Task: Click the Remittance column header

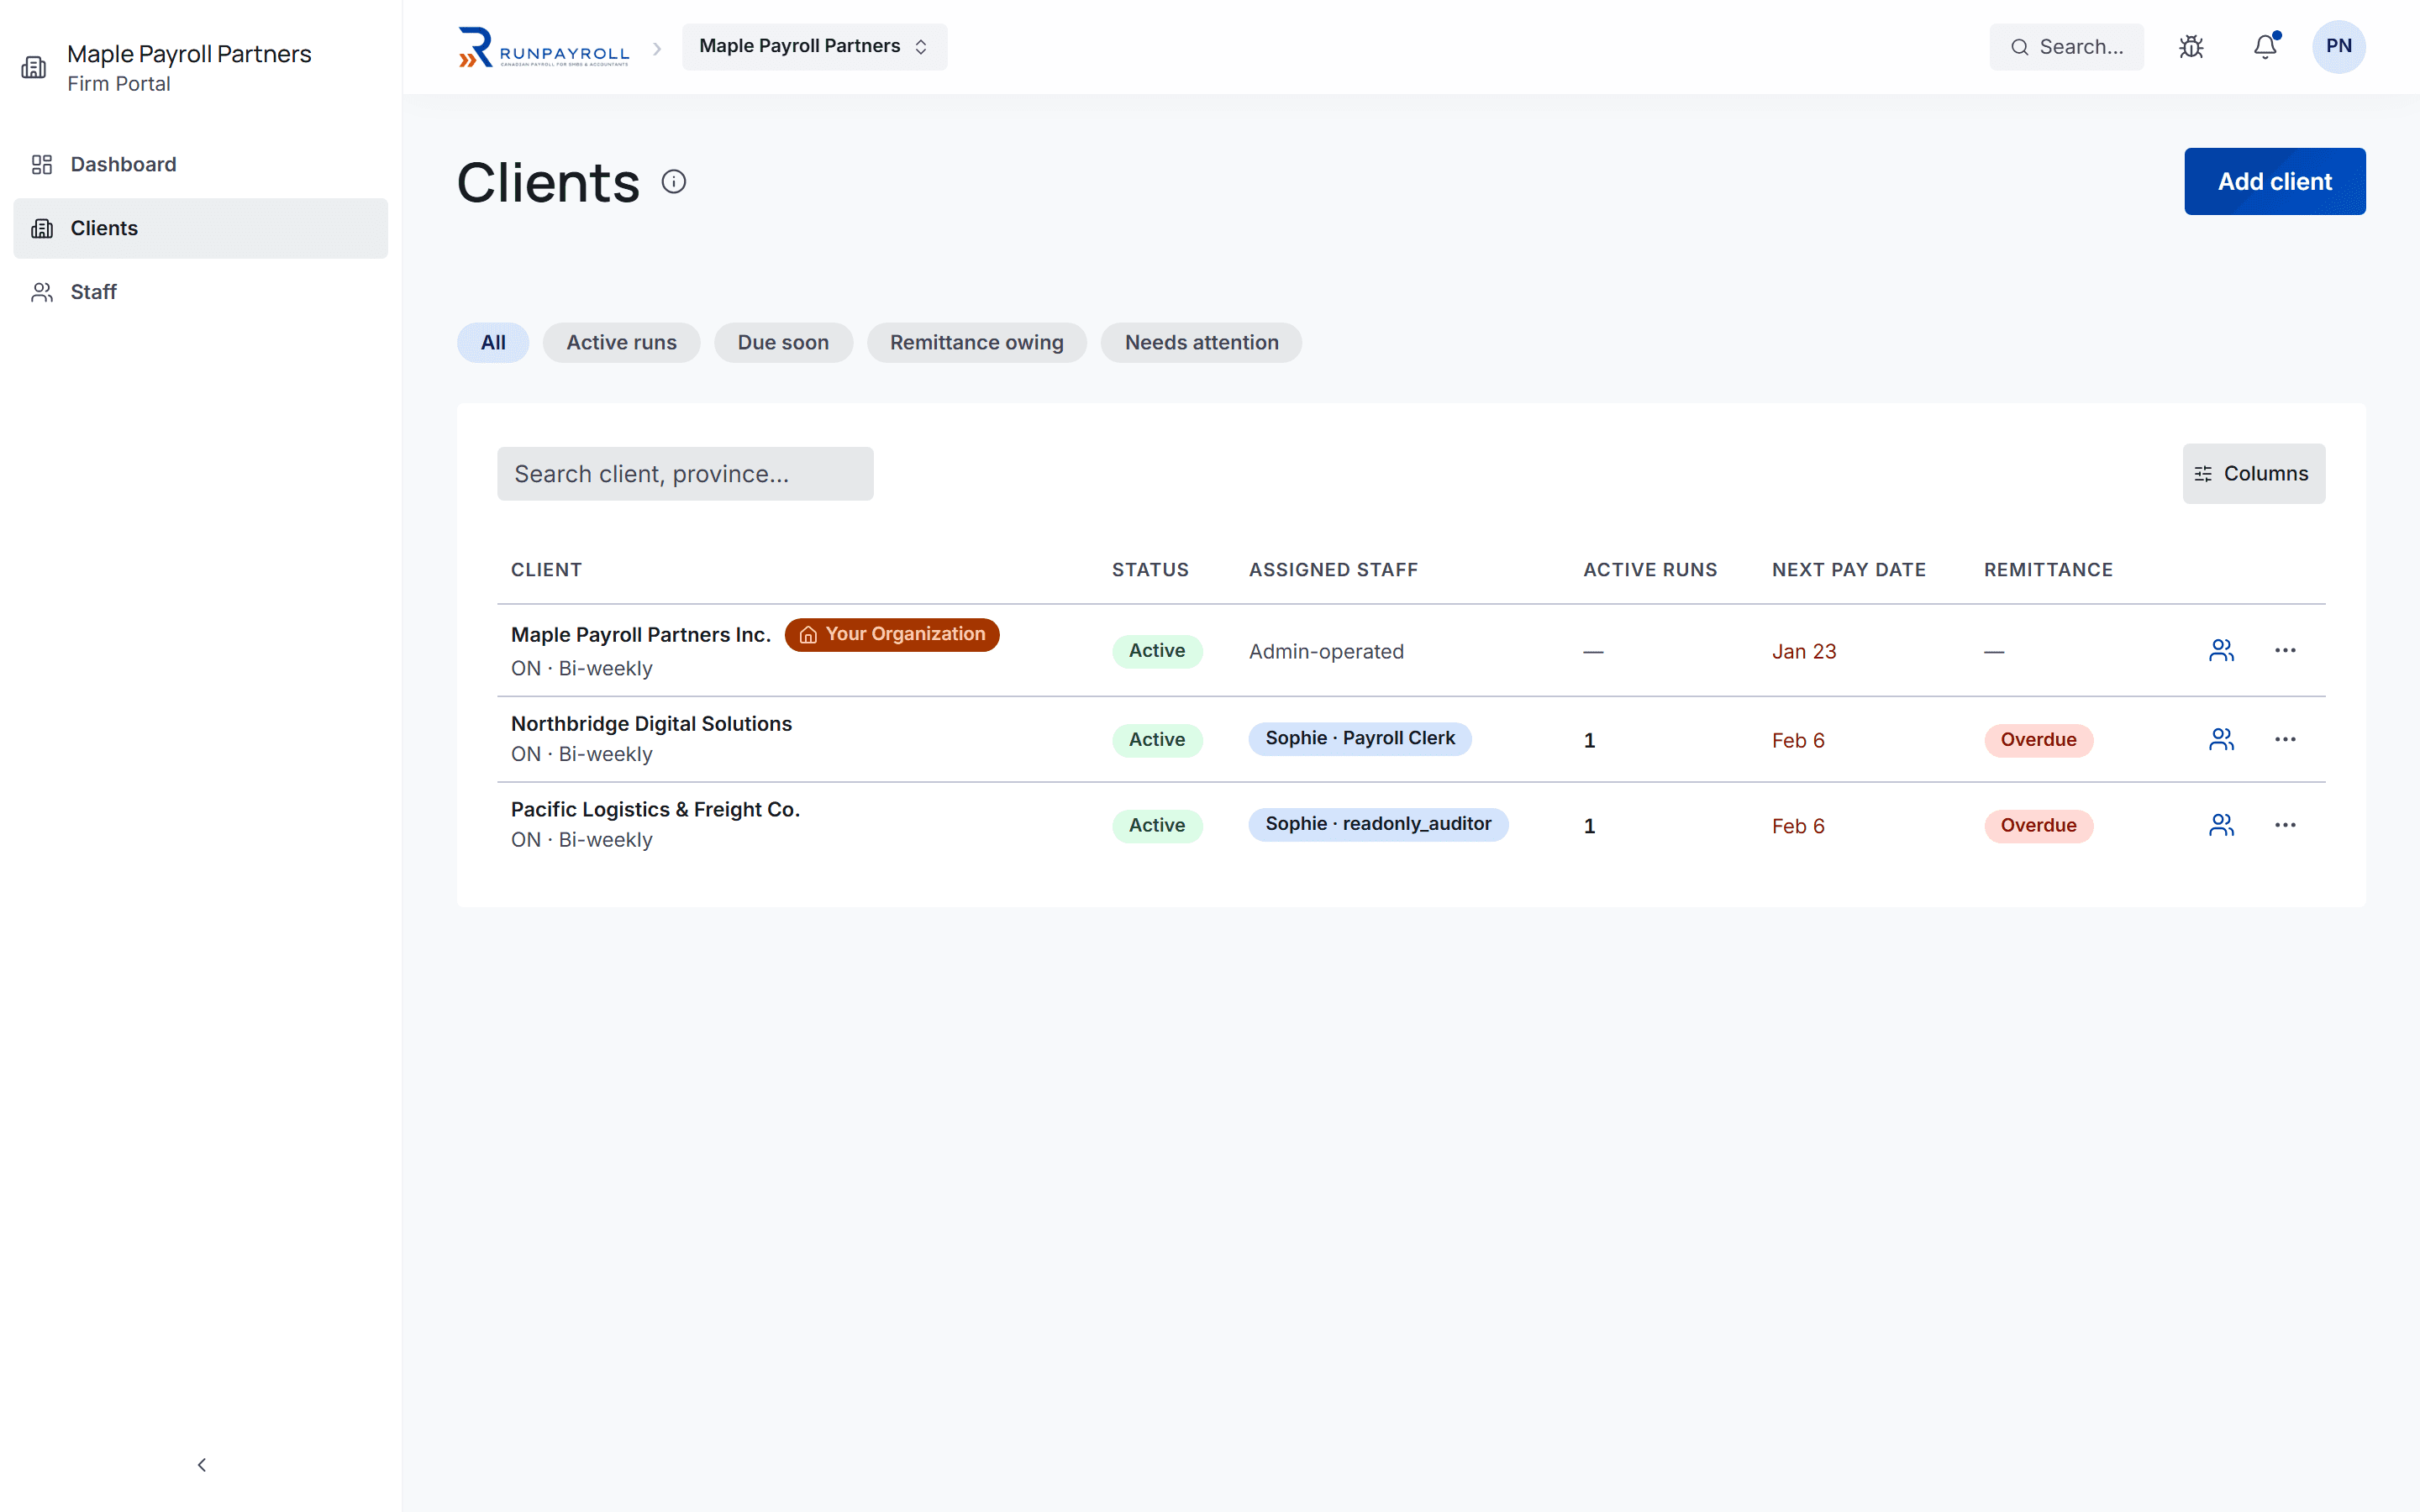Action: click(x=2048, y=570)
